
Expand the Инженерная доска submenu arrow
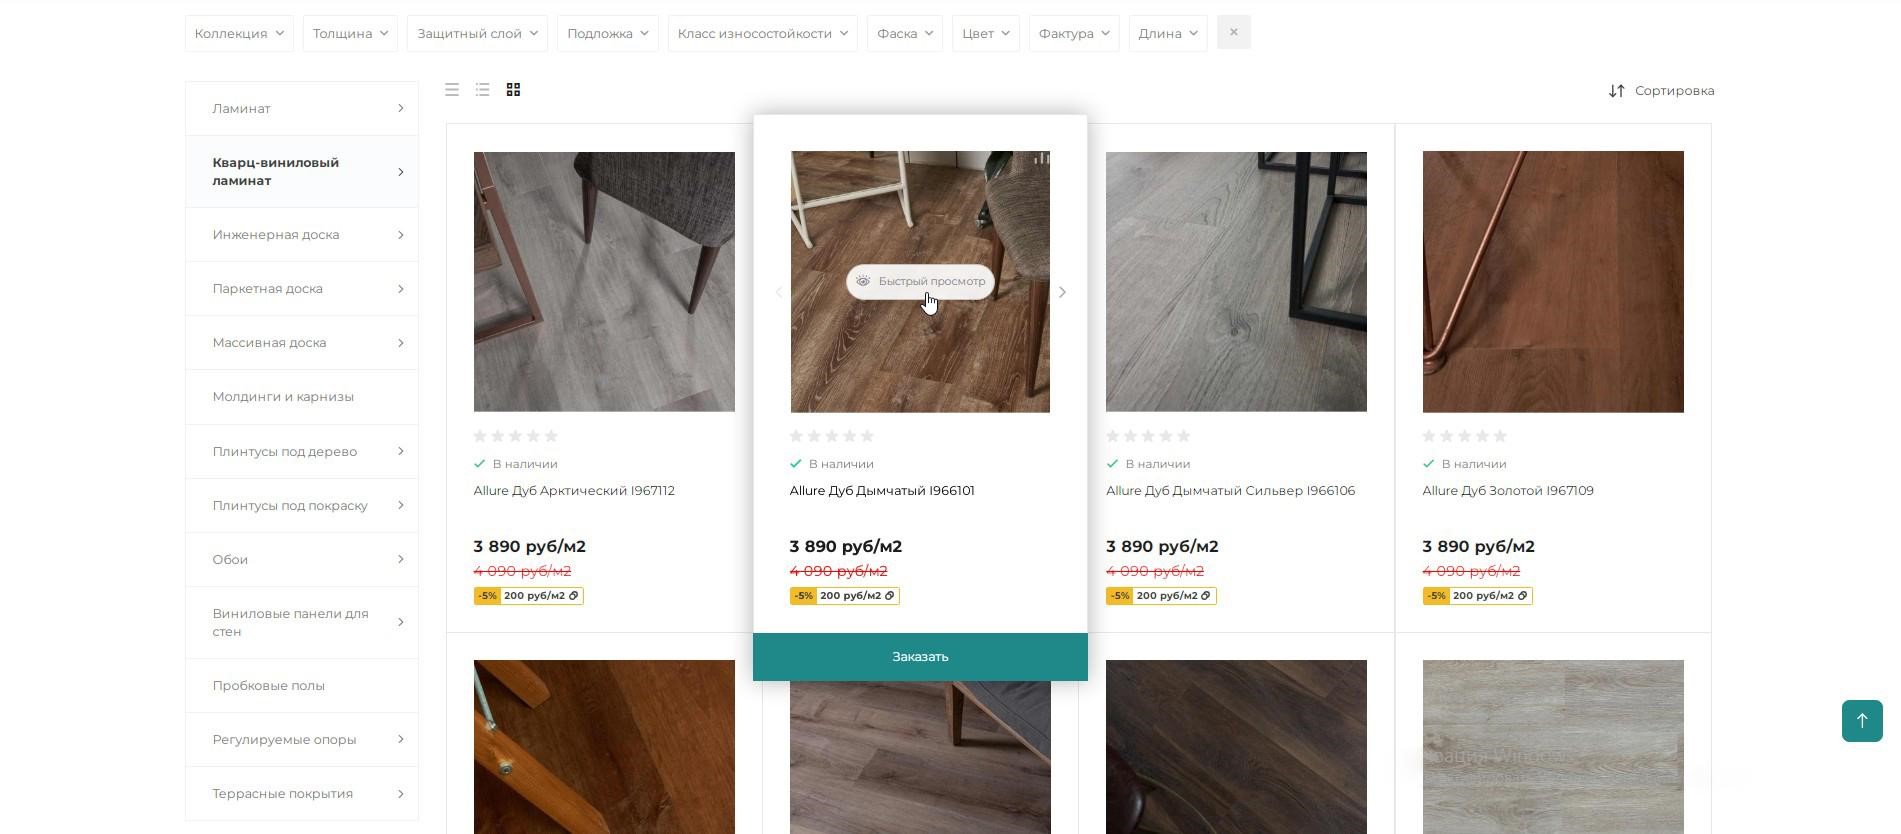pos(400,235)
